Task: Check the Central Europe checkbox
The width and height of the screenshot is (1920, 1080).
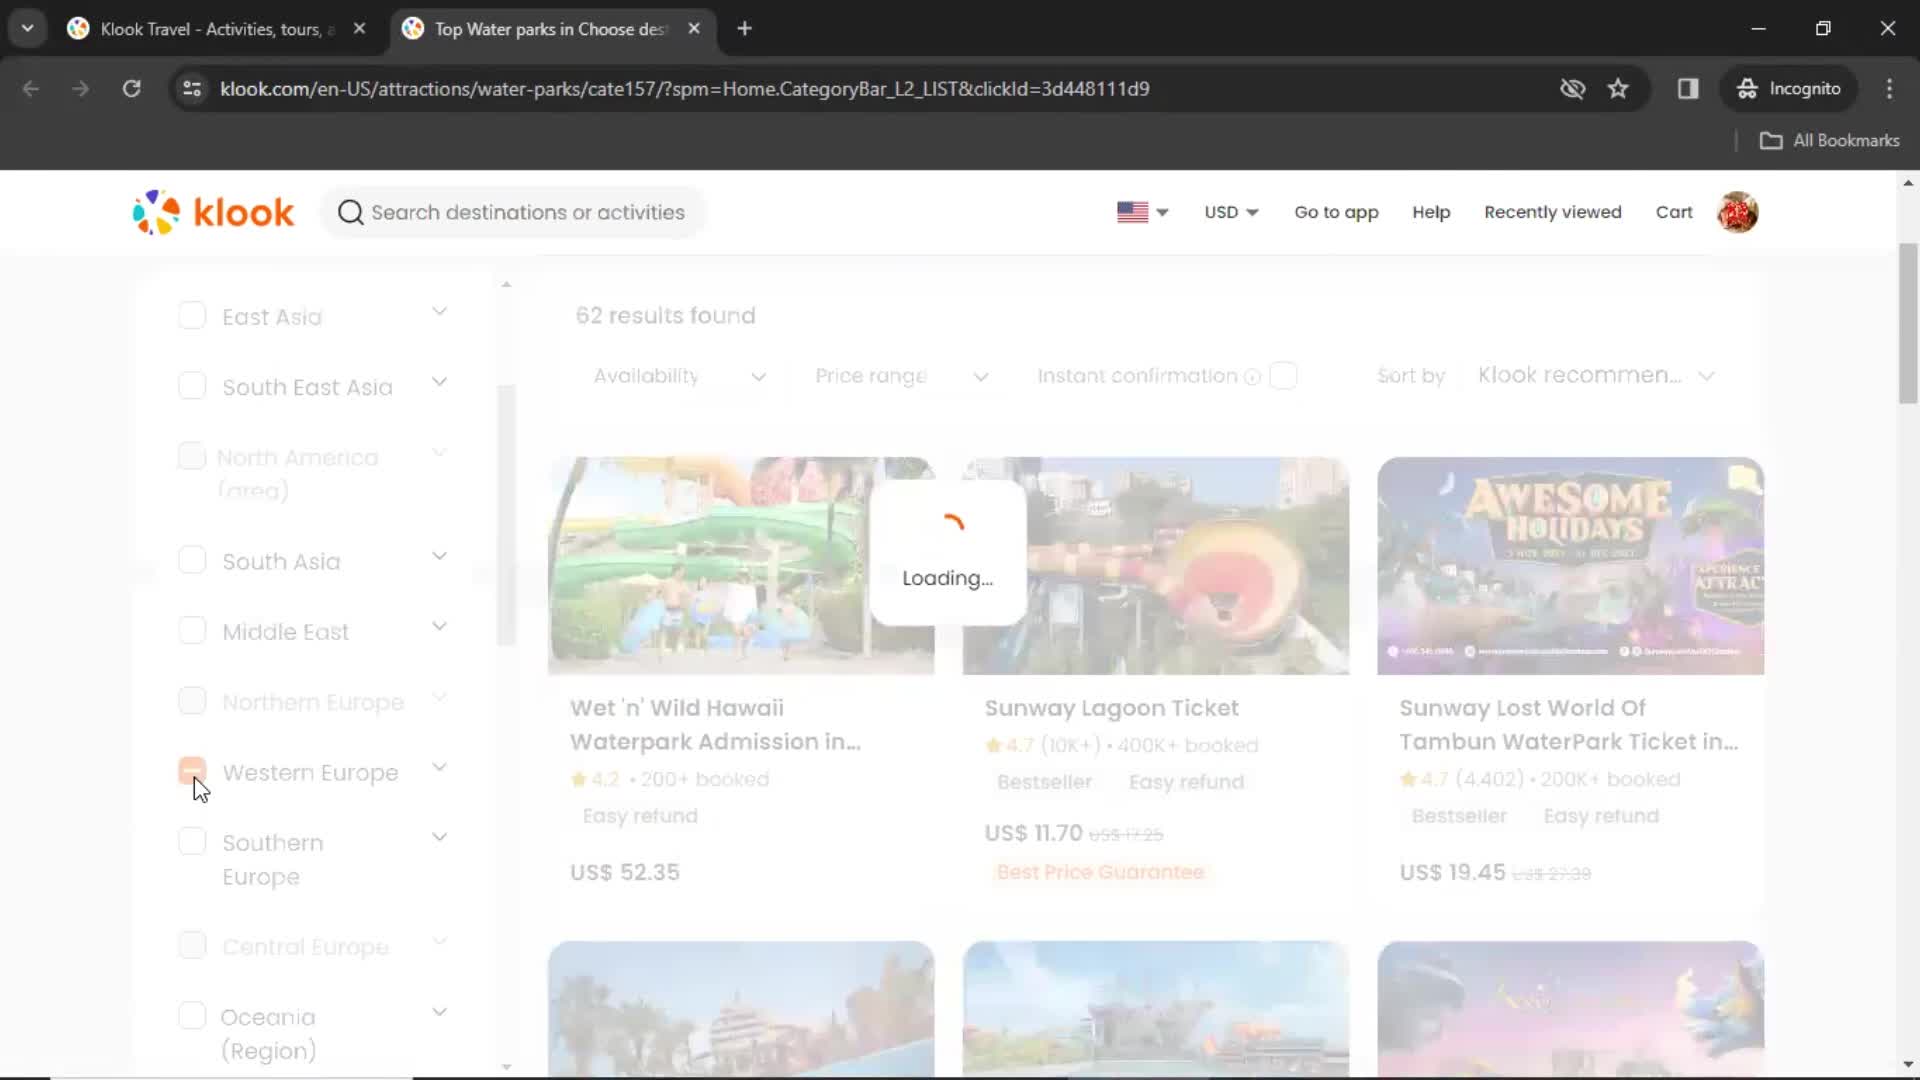Action: click(192, 945)
